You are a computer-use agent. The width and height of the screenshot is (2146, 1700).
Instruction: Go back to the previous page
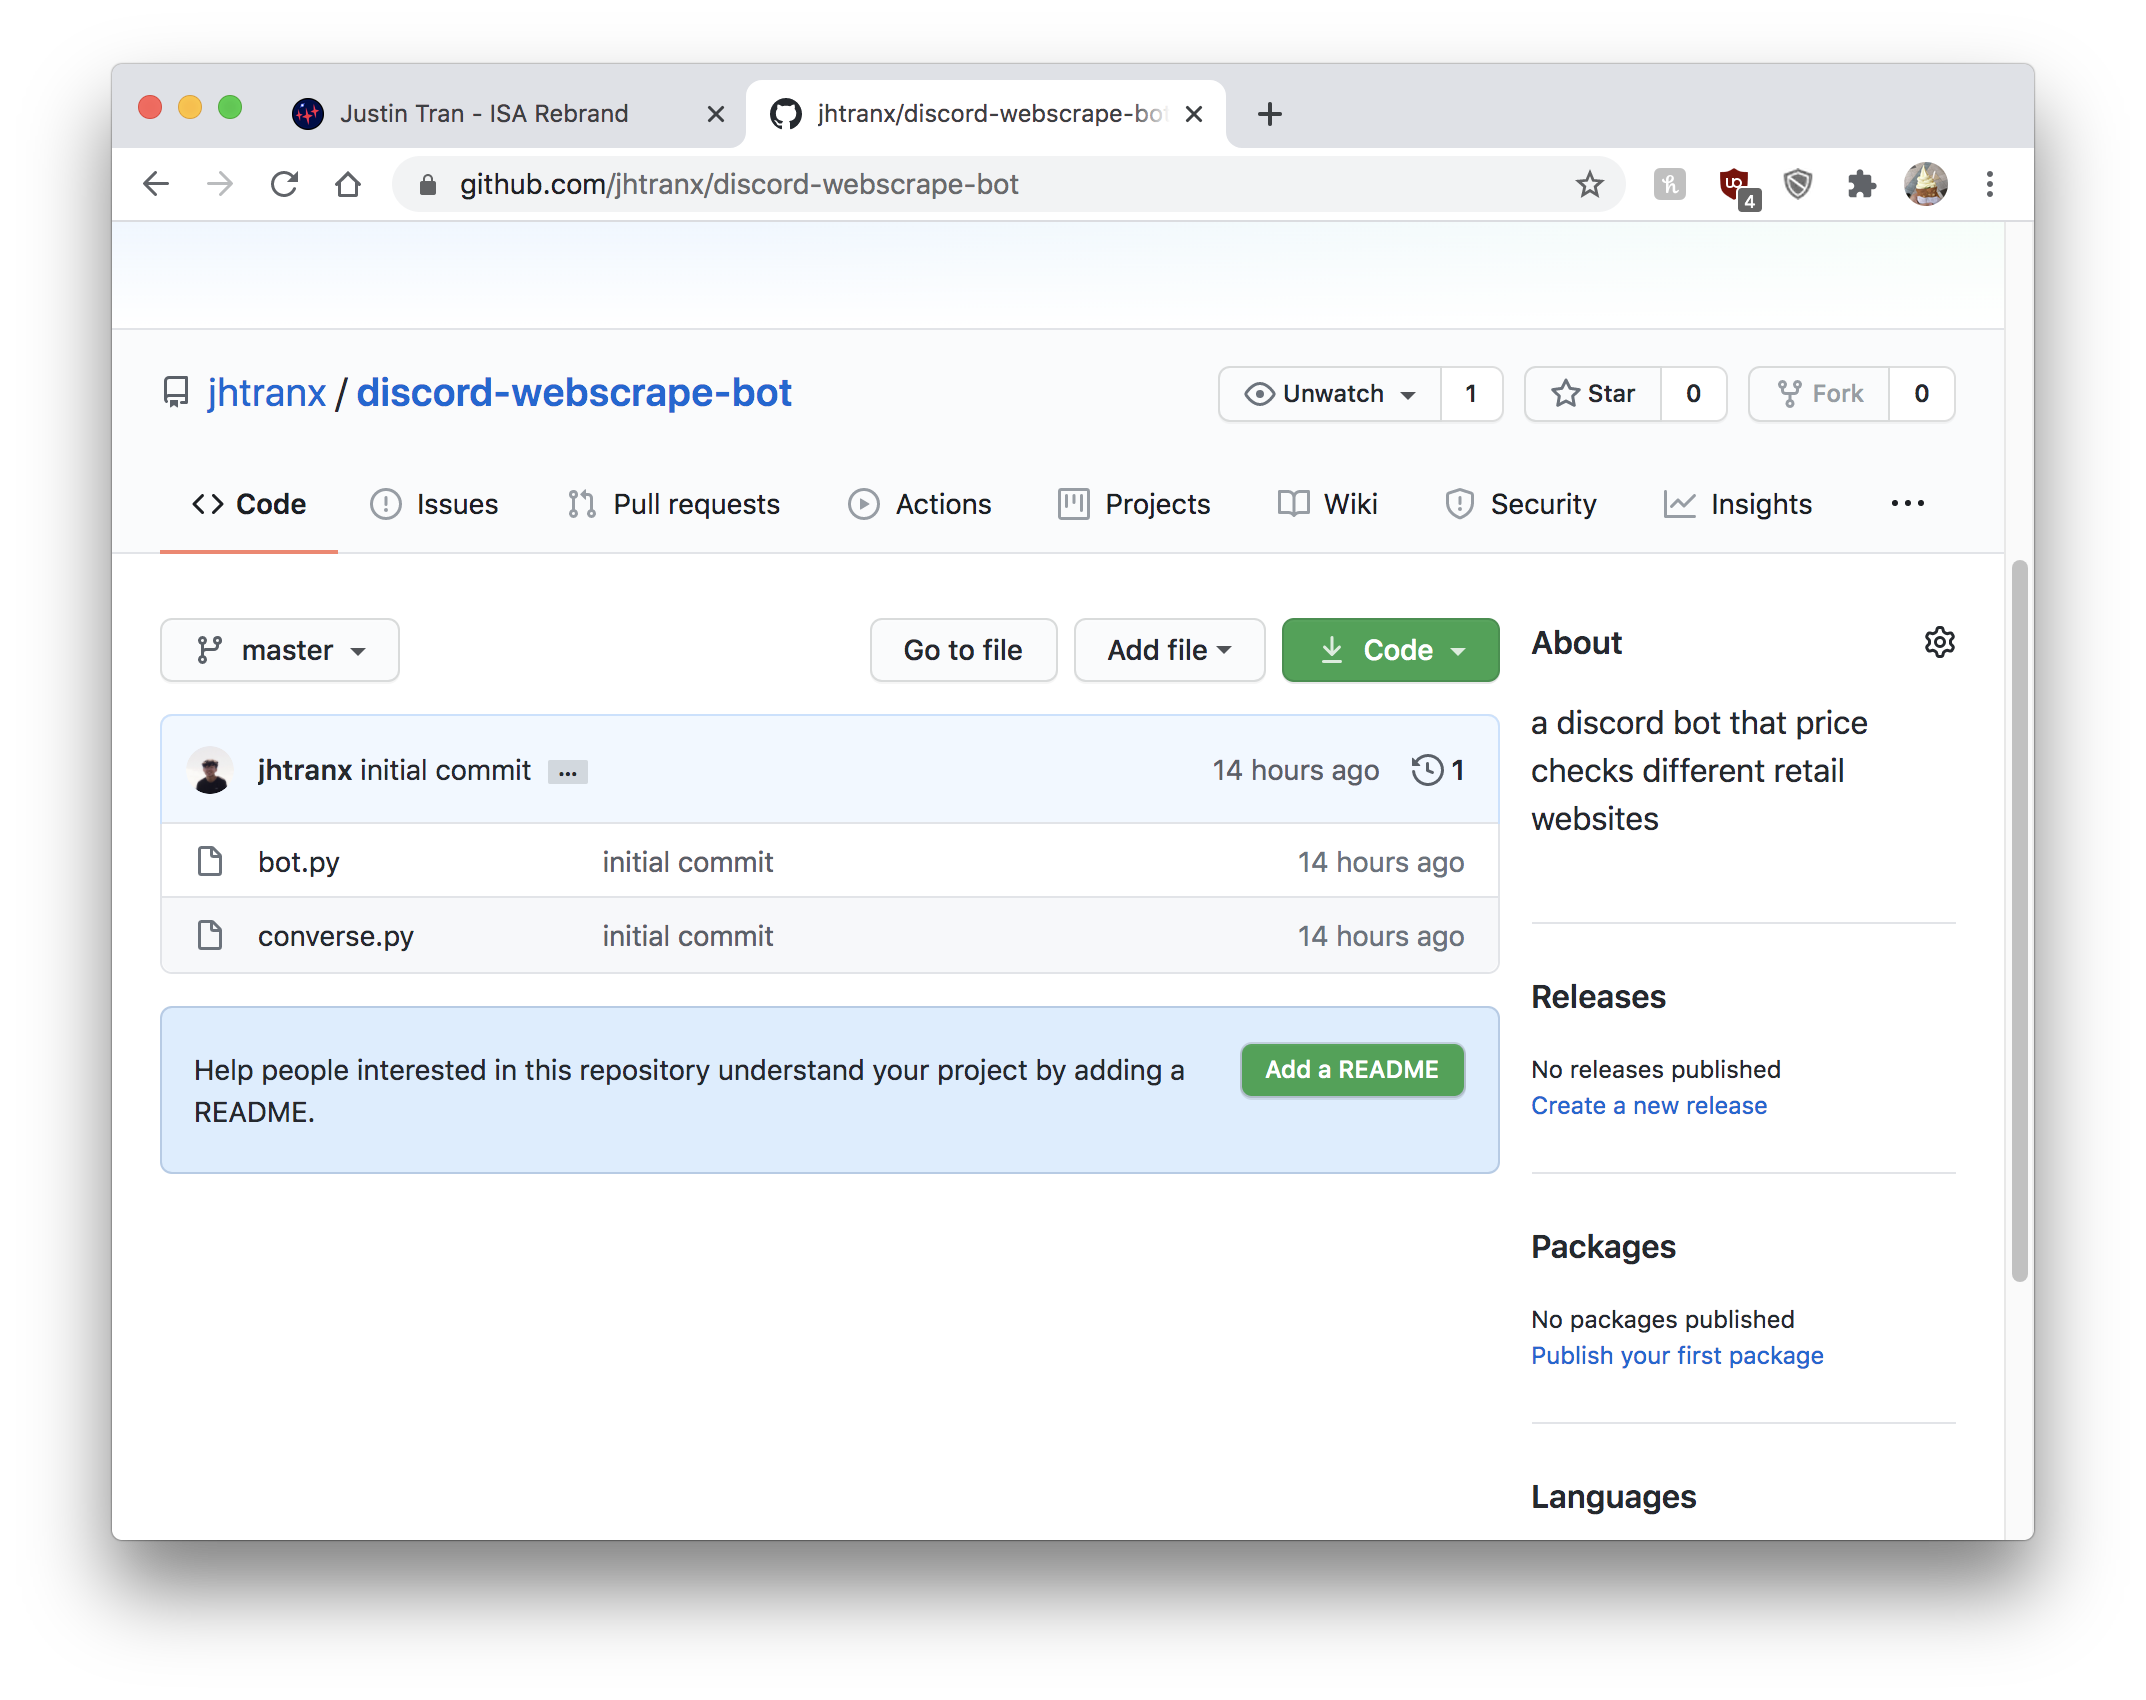[x=156, y=184]
